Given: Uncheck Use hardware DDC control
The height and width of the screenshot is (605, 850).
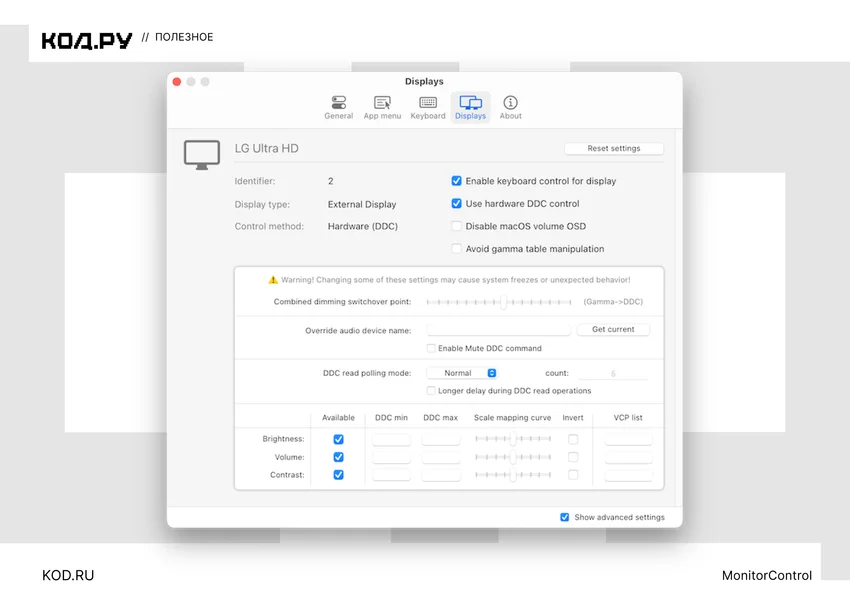Looking at the screenshot, I should click(456, 203).
